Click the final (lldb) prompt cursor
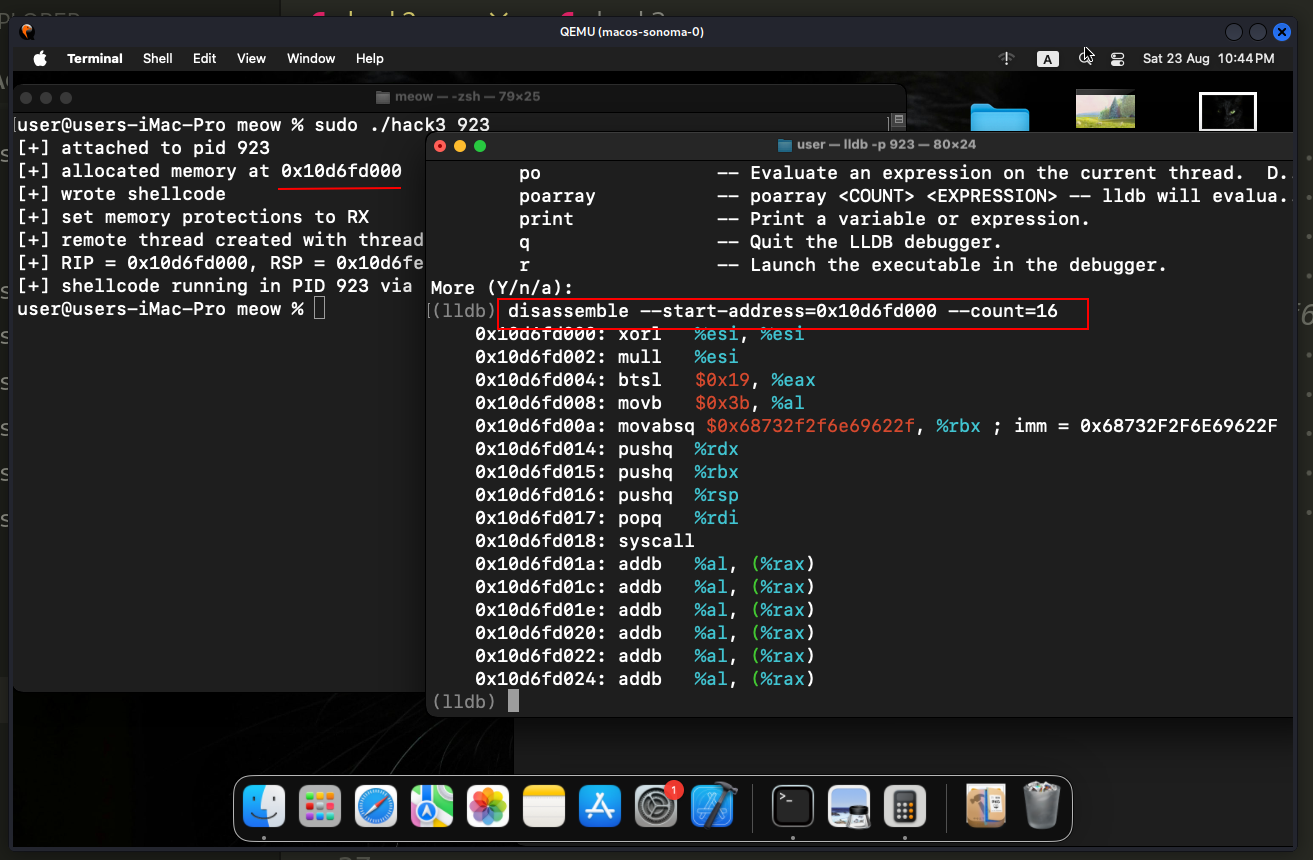Screen dimensions: 1313x860 coord(513,702)
